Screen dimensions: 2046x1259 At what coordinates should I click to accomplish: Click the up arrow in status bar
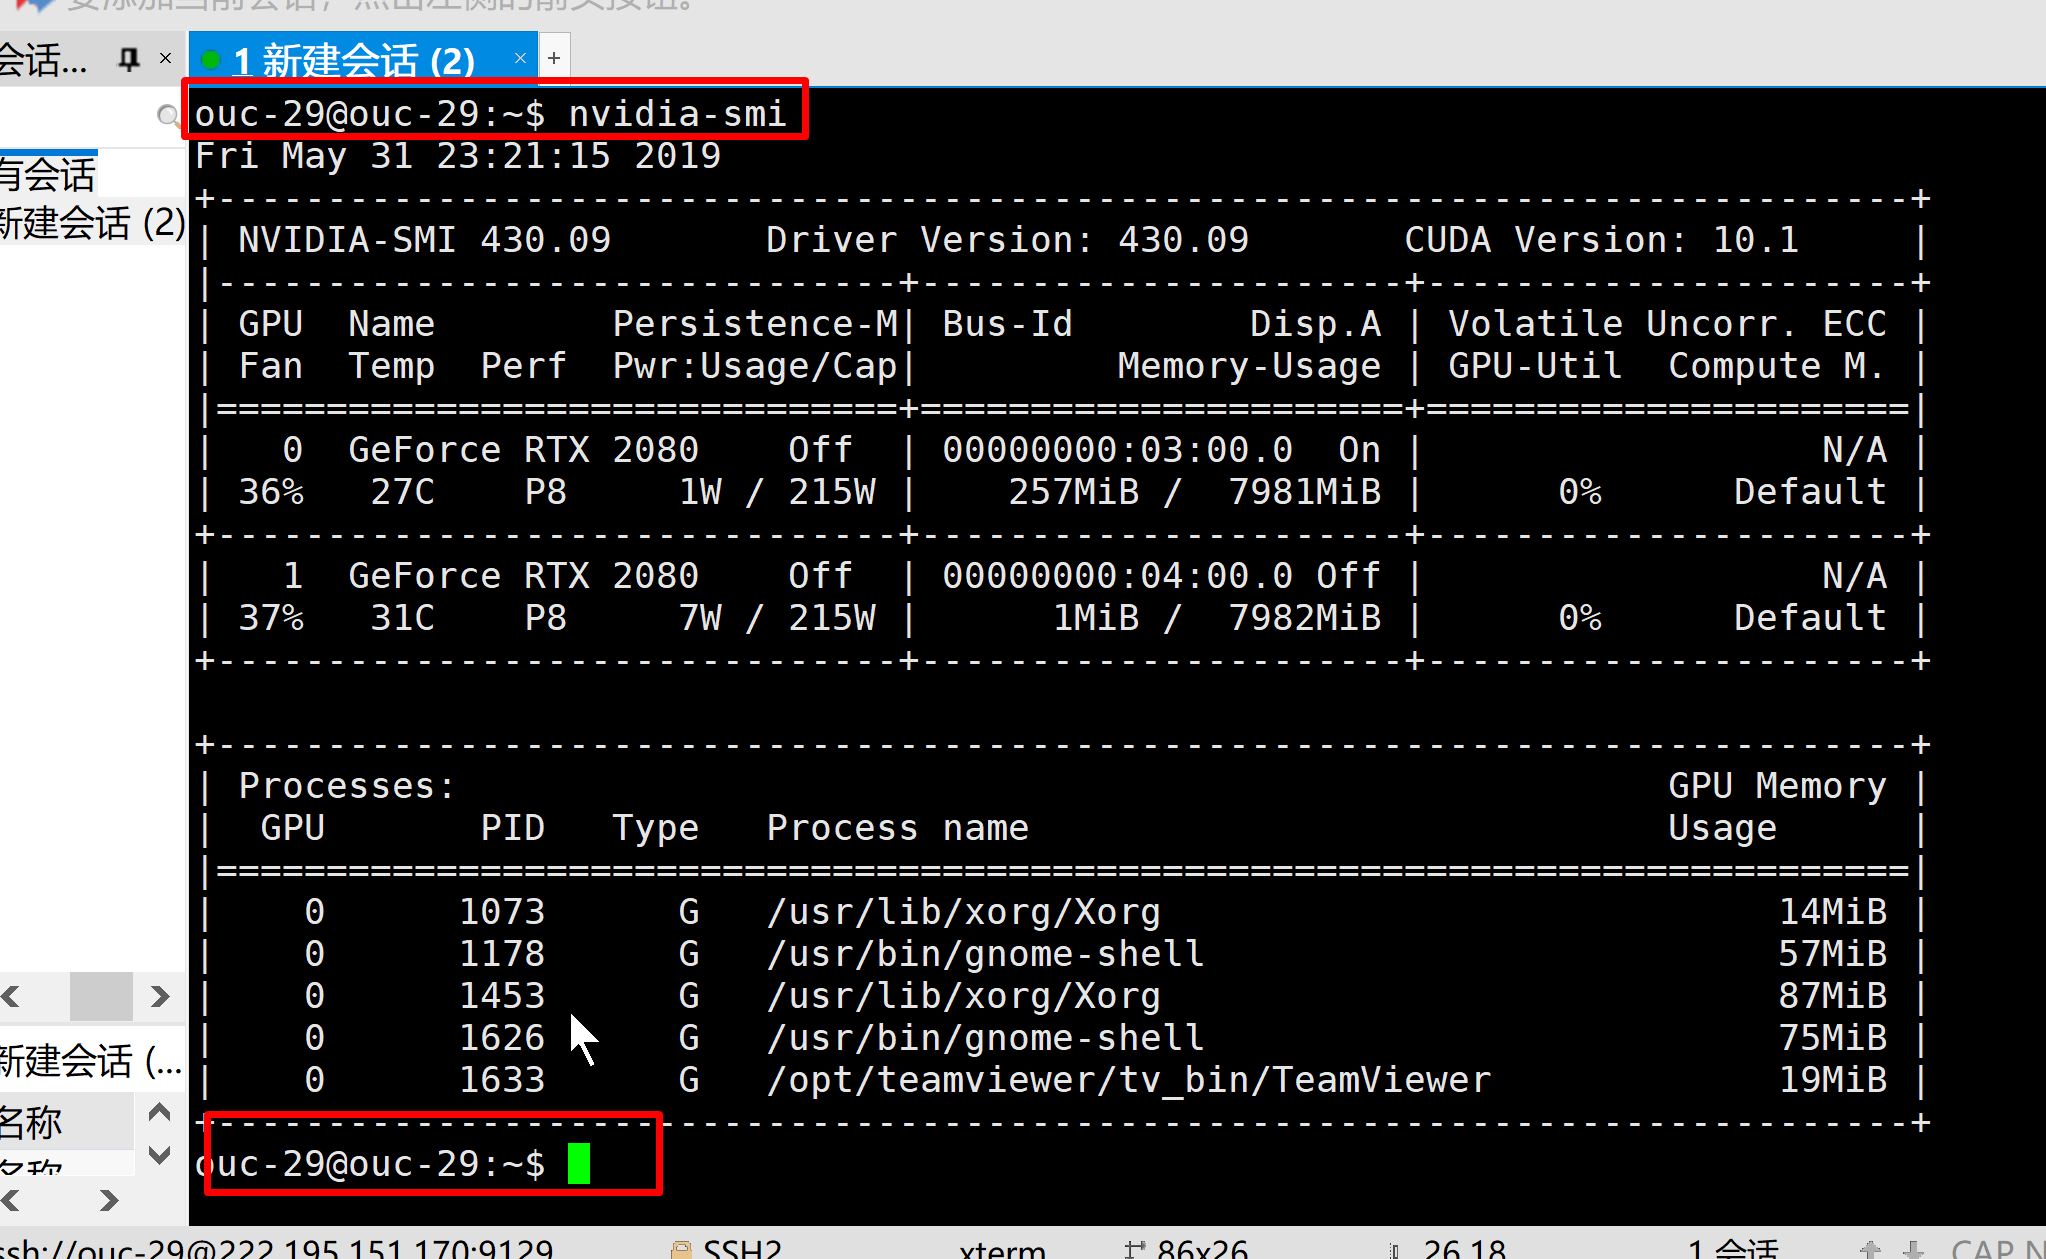tap(1869, 1249)
